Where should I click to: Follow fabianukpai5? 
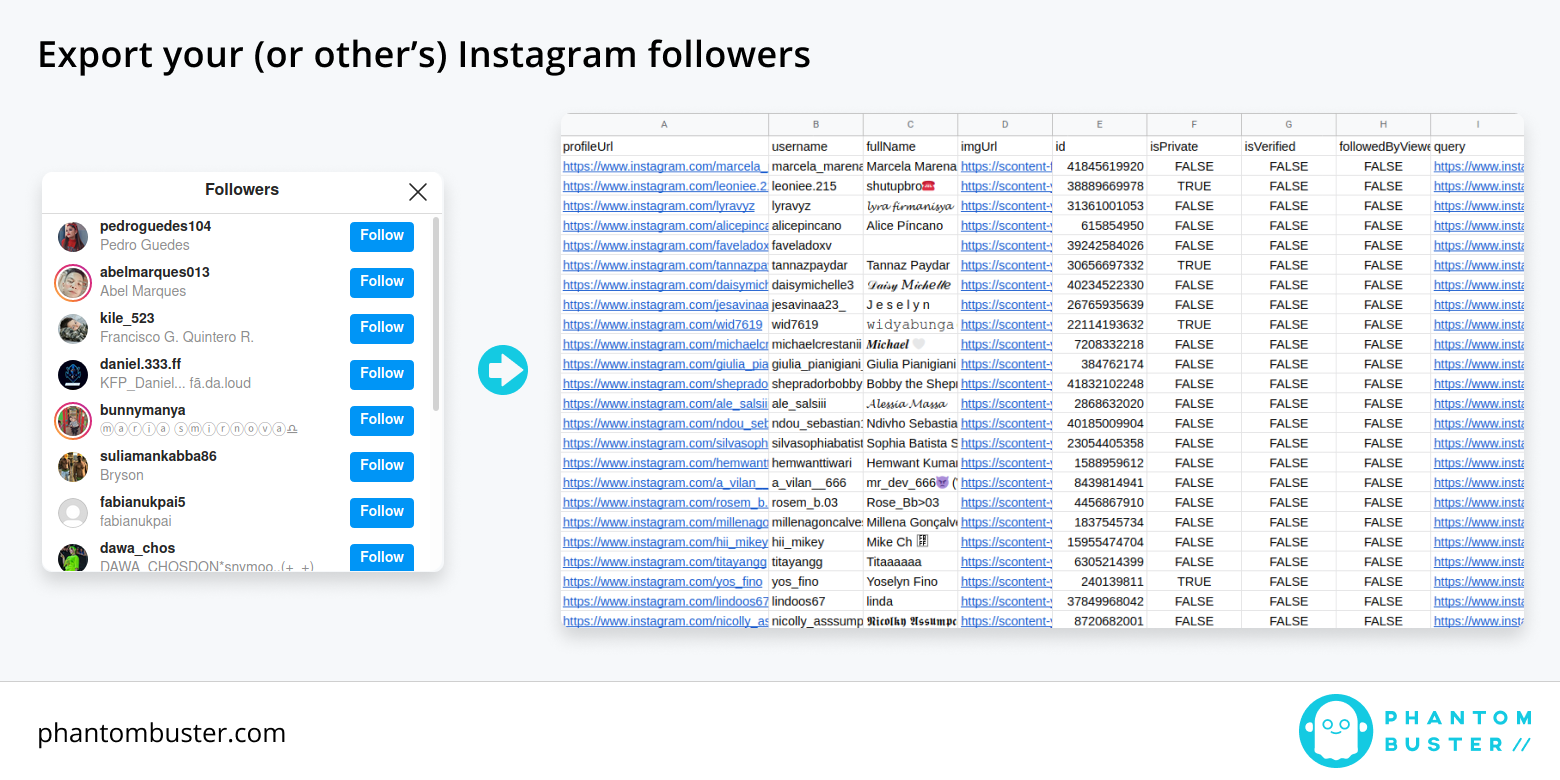coord(382,513)
